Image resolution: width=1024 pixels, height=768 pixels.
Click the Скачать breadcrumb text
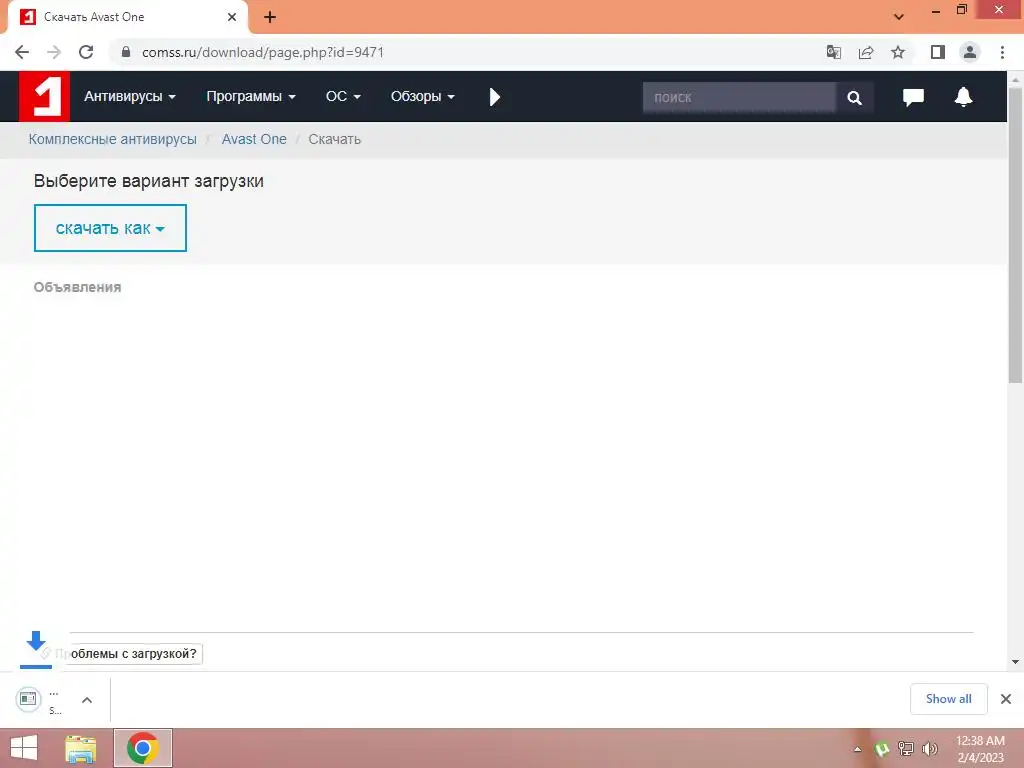click(334, 139)
